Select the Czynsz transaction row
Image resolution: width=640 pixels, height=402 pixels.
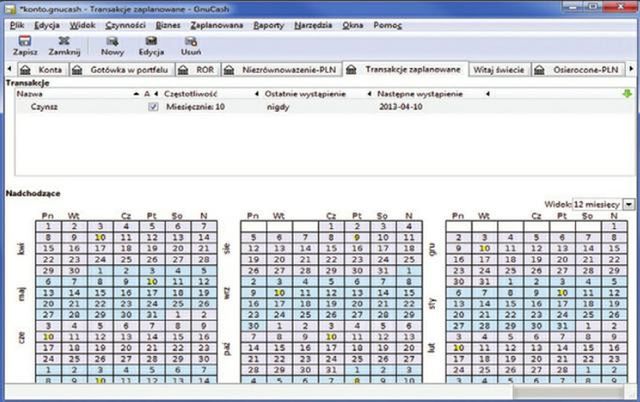click(x=325, y=107)
